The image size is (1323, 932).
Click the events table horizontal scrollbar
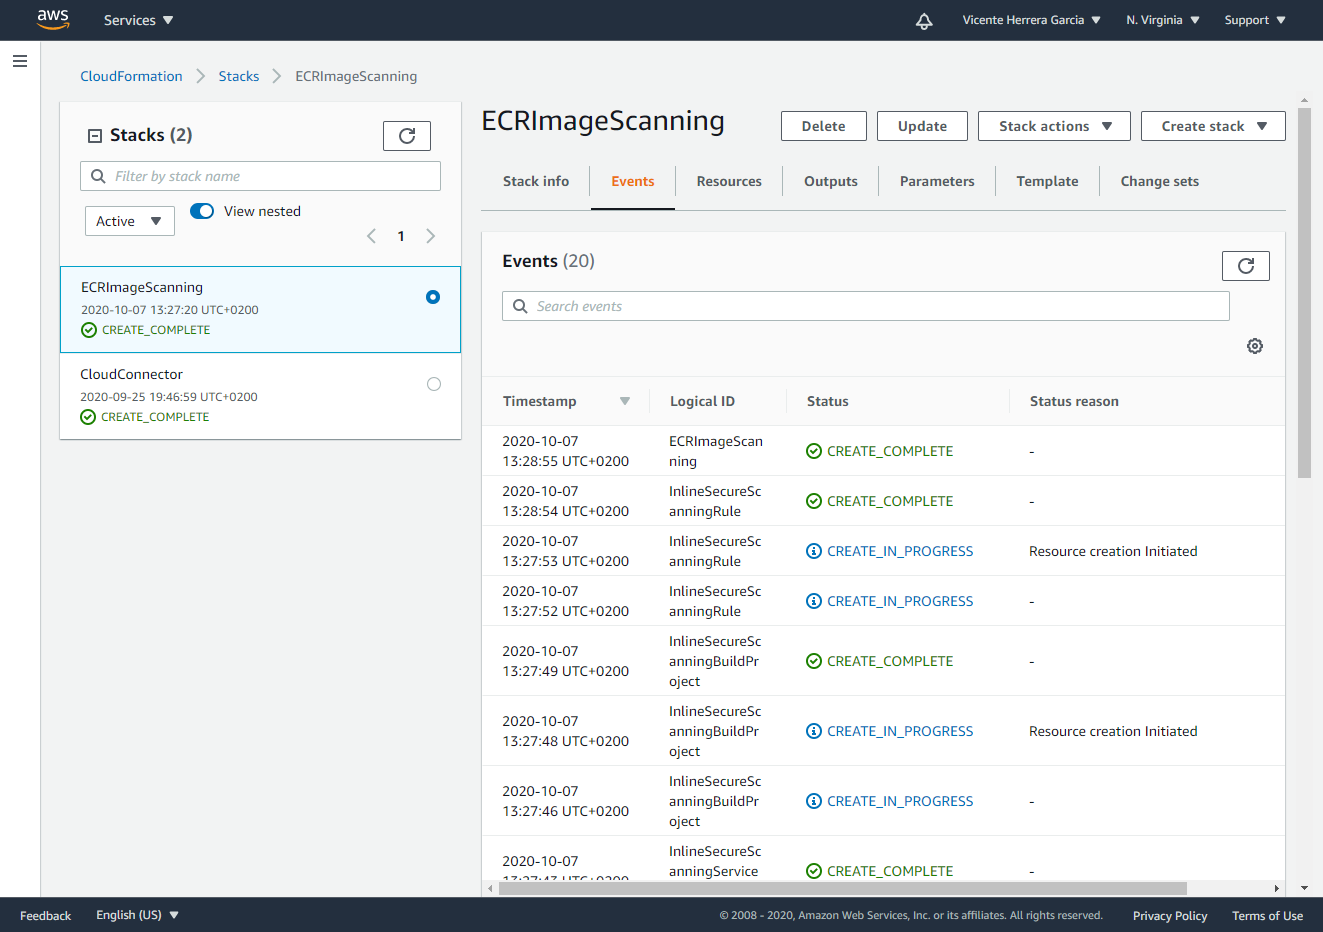coord(842,888)
